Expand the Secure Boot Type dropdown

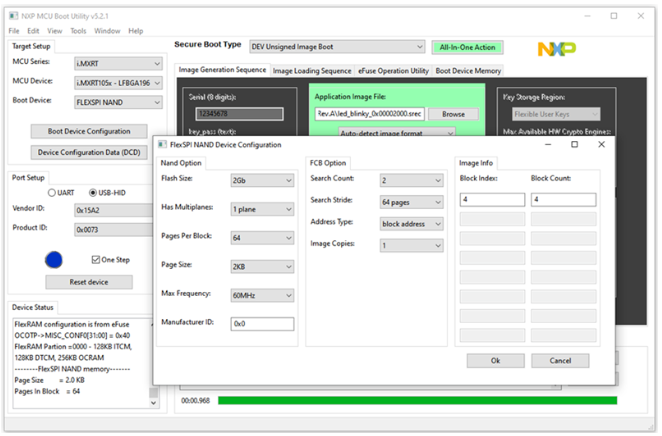click(x=337, y=47)
